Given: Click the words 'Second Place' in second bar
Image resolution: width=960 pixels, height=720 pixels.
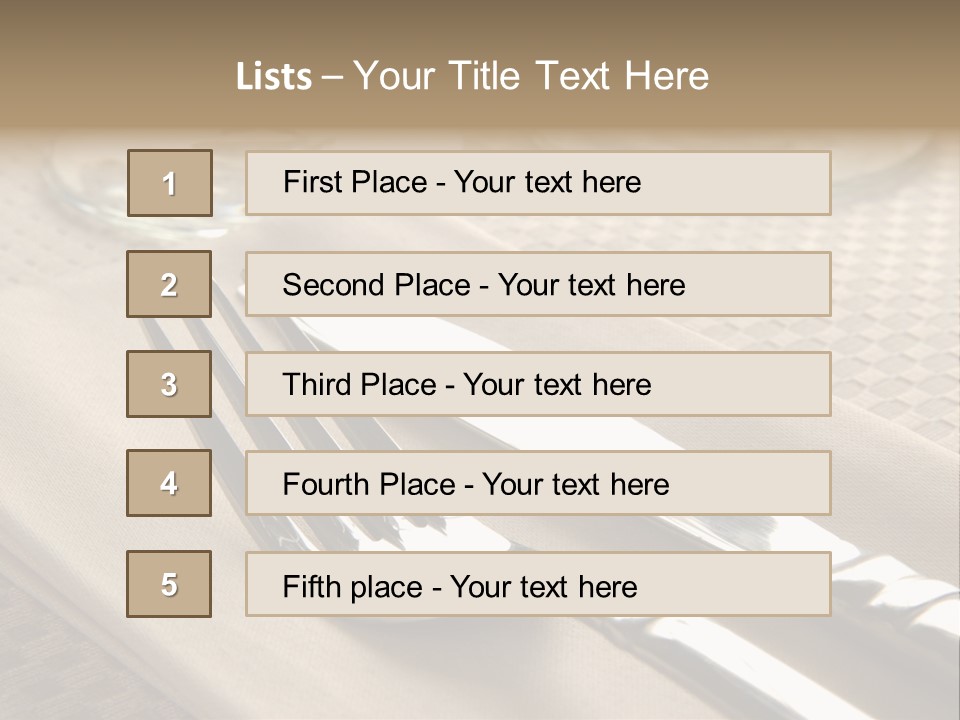Looking at the screenshot, I should coord(377,285).
